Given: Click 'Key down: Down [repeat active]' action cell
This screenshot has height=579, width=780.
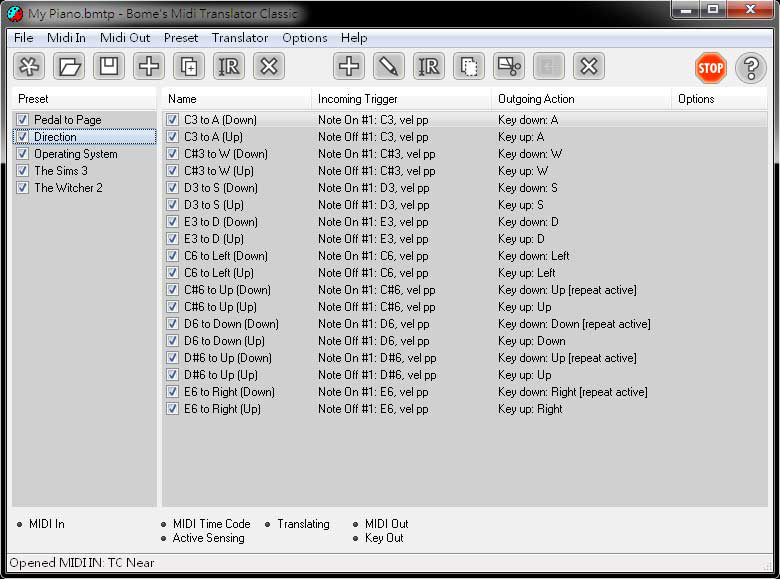Looking at the screenshot, I should 574,324.
